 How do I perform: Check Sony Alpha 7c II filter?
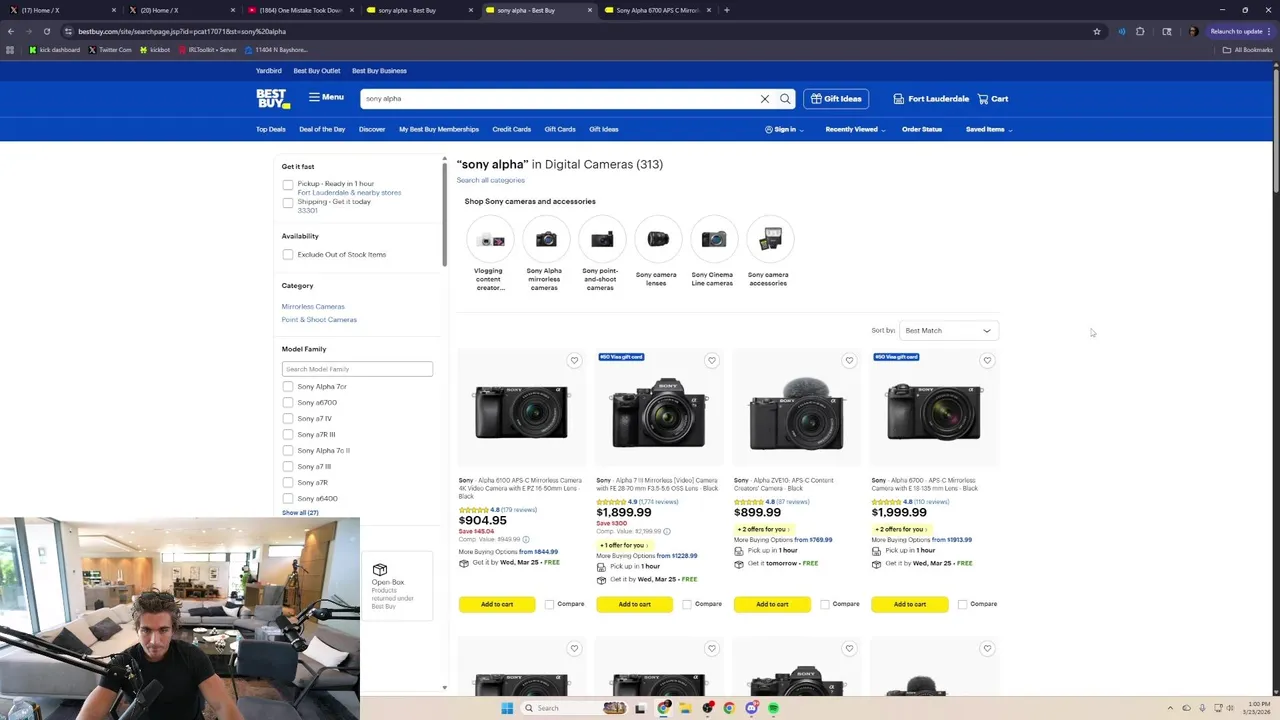[288, 451]
